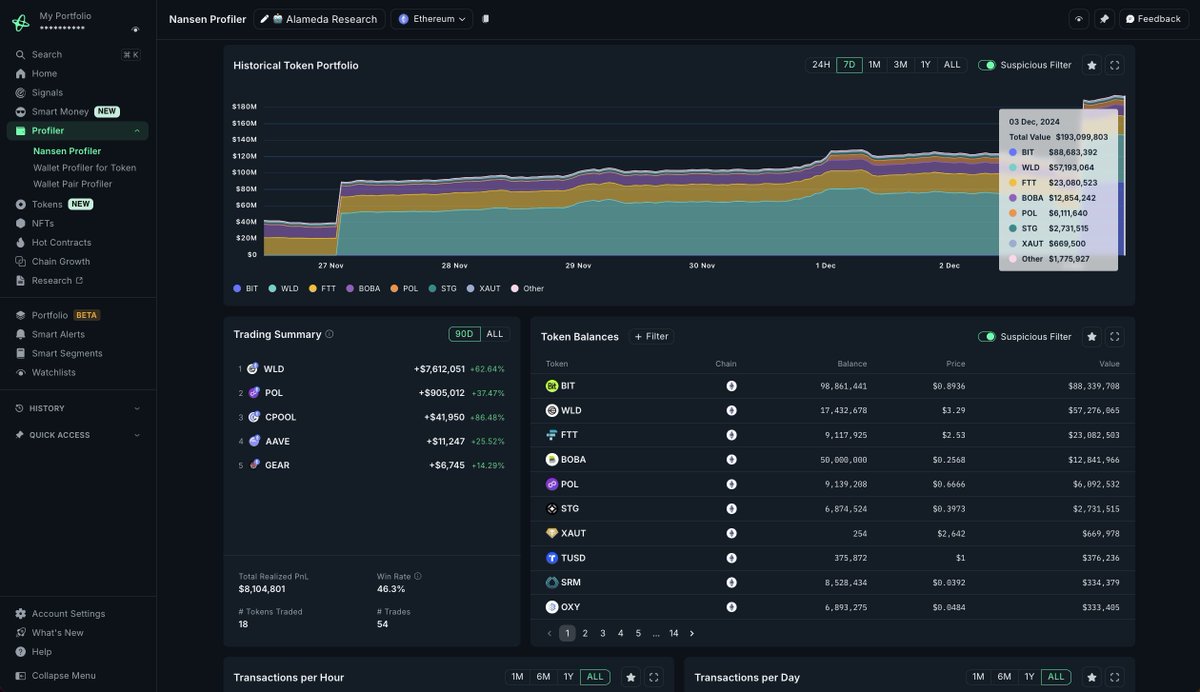Expand HISTORY section in sidebar
Viewport: 1200px width, 692px height.
tap(77, 408)
